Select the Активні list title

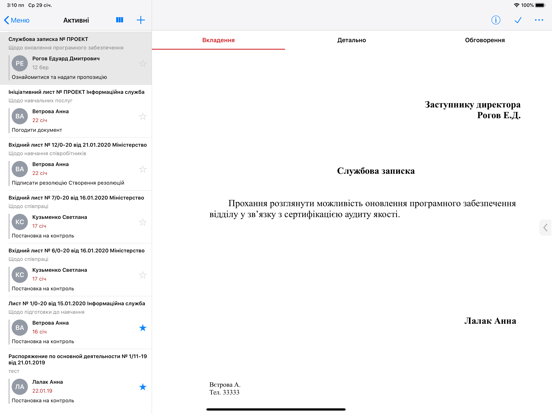(x=76, y=20)
